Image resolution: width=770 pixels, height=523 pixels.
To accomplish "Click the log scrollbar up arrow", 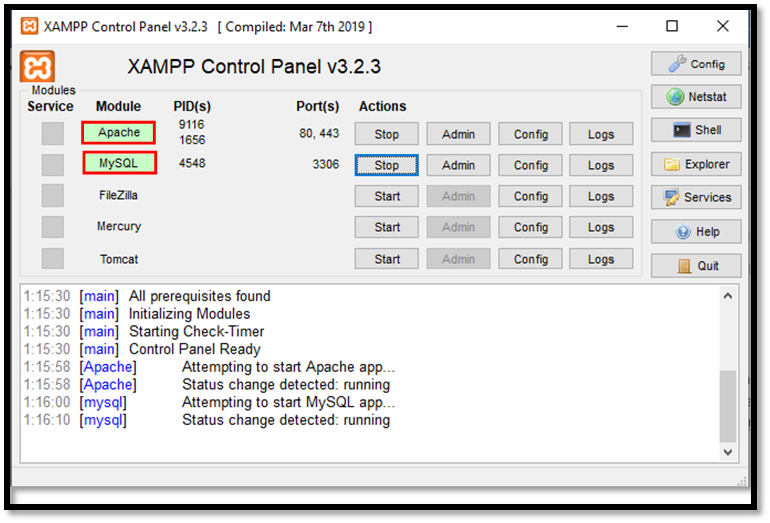I will (x=728, y=295).
